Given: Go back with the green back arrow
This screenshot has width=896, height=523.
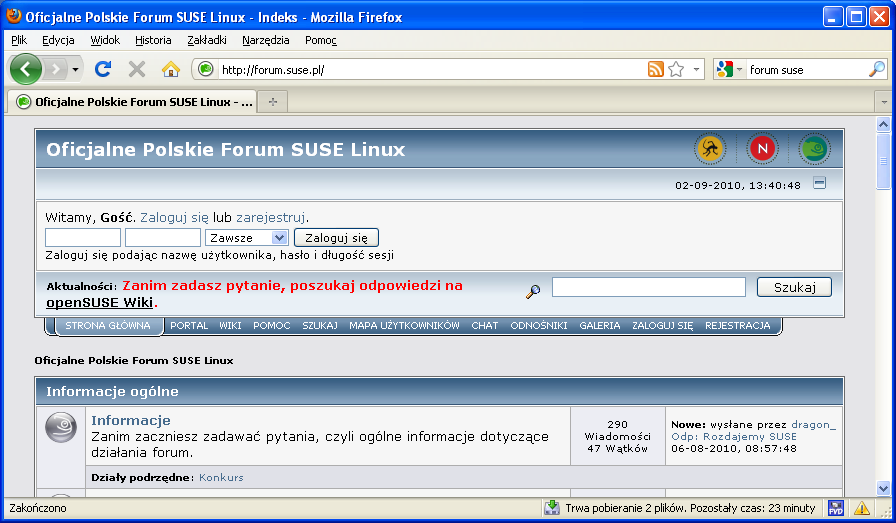Looking at the screenshot, I should (x=26, y=69).
